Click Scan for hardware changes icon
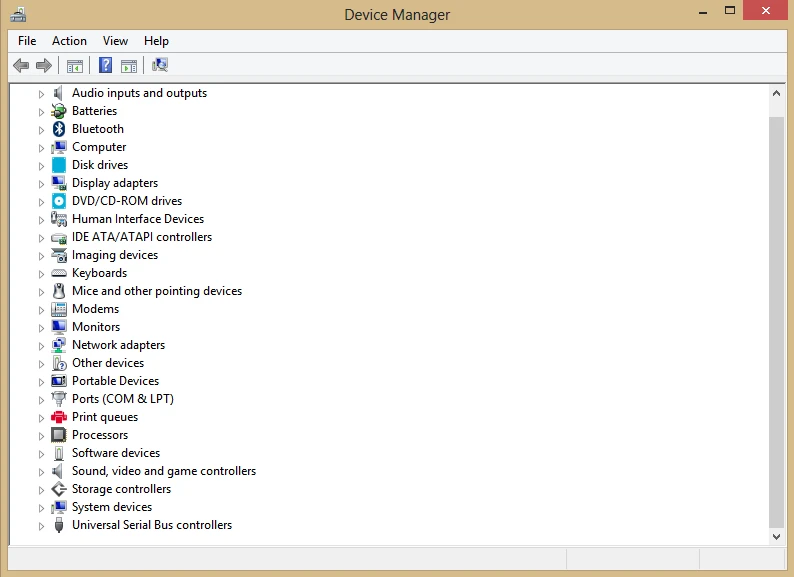 (x=160, y=66)
